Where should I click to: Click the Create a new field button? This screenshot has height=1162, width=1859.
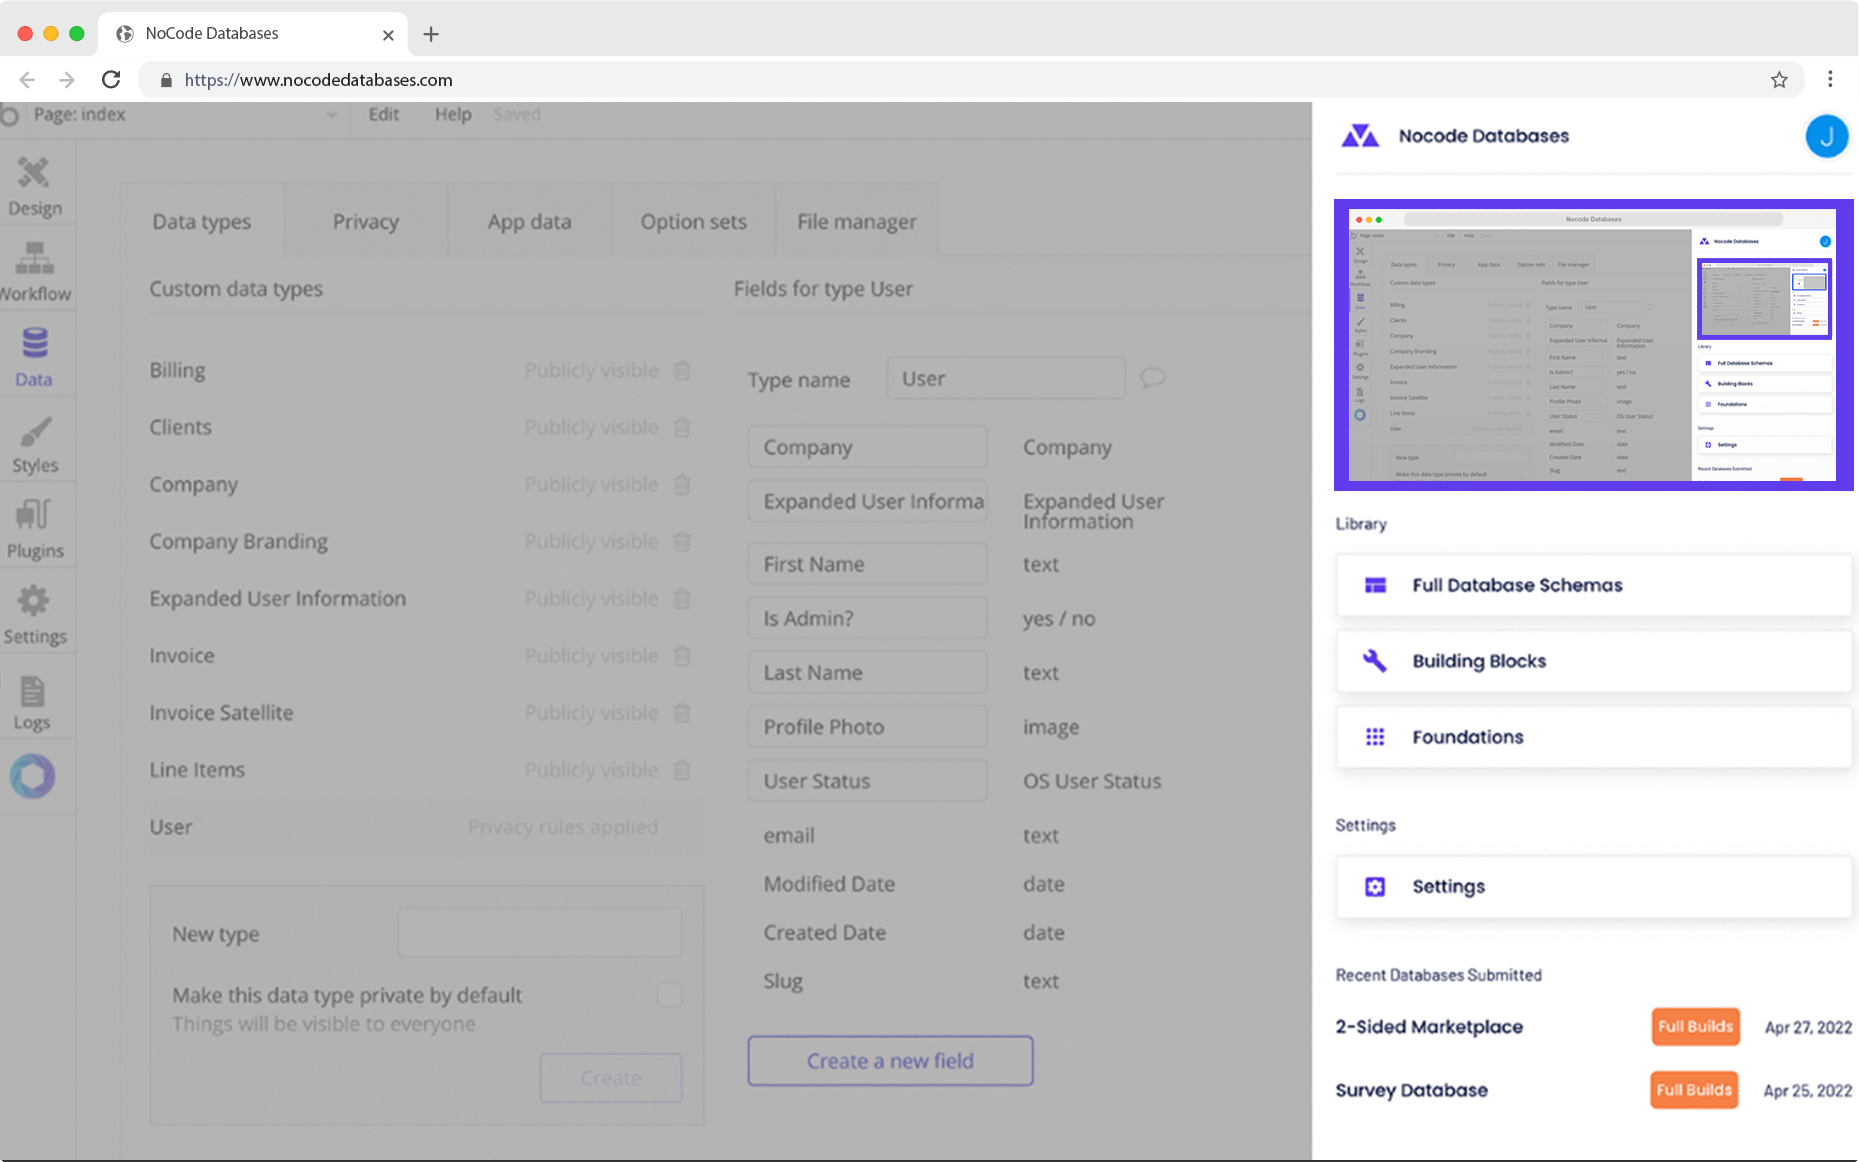coord(890,1061)
